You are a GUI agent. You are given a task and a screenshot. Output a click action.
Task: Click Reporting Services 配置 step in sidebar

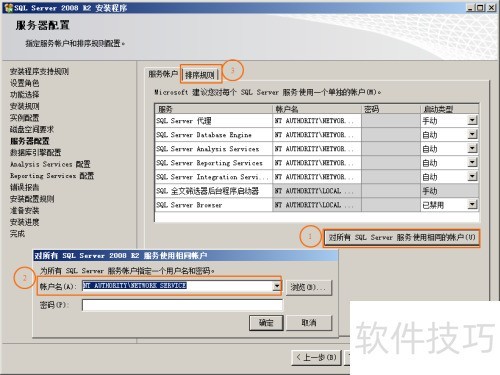pyautogui.click(x=52, y=176)
